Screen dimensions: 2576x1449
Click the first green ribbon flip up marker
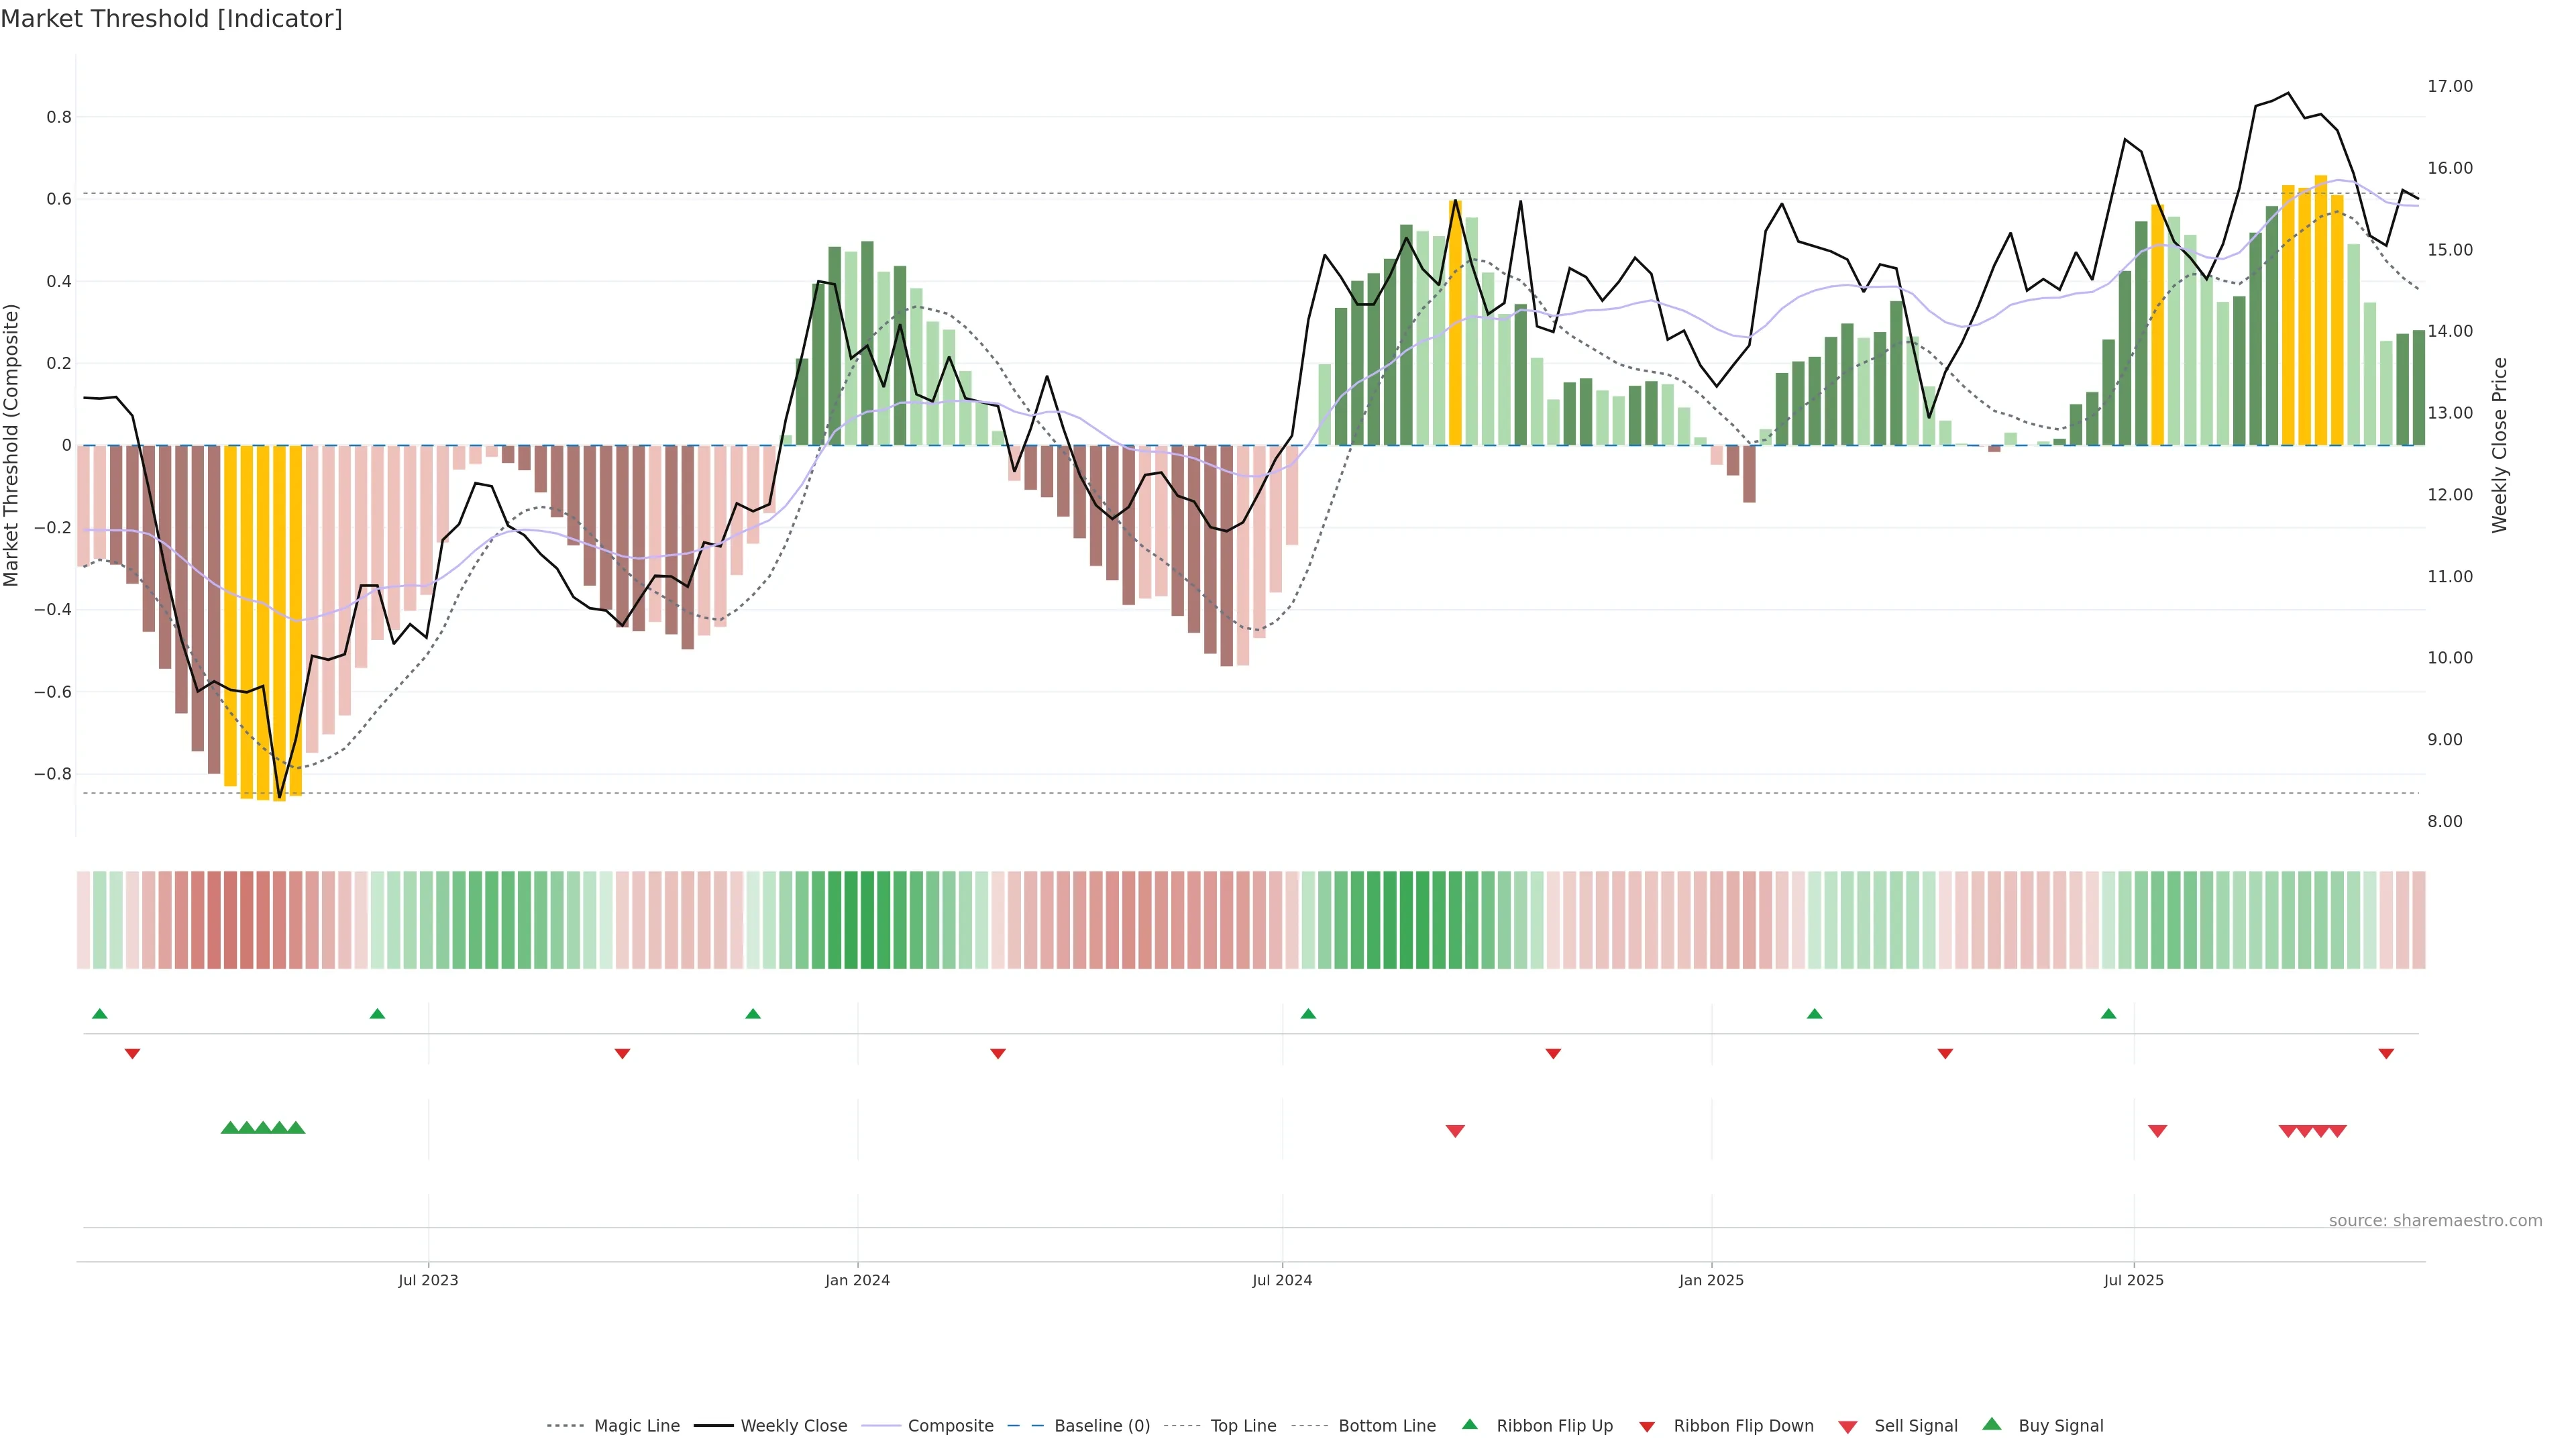pyautogui.click(x=100, y=1014)
